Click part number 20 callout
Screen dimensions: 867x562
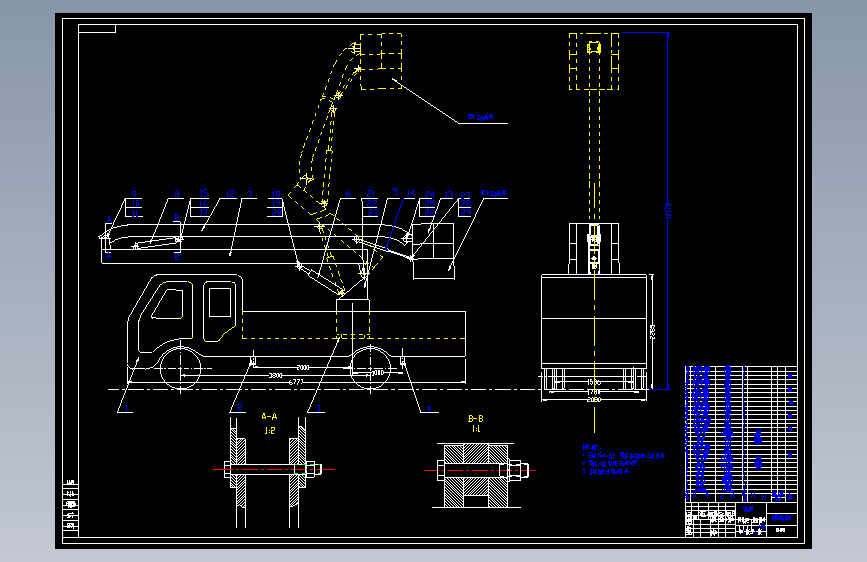[276, 212]
